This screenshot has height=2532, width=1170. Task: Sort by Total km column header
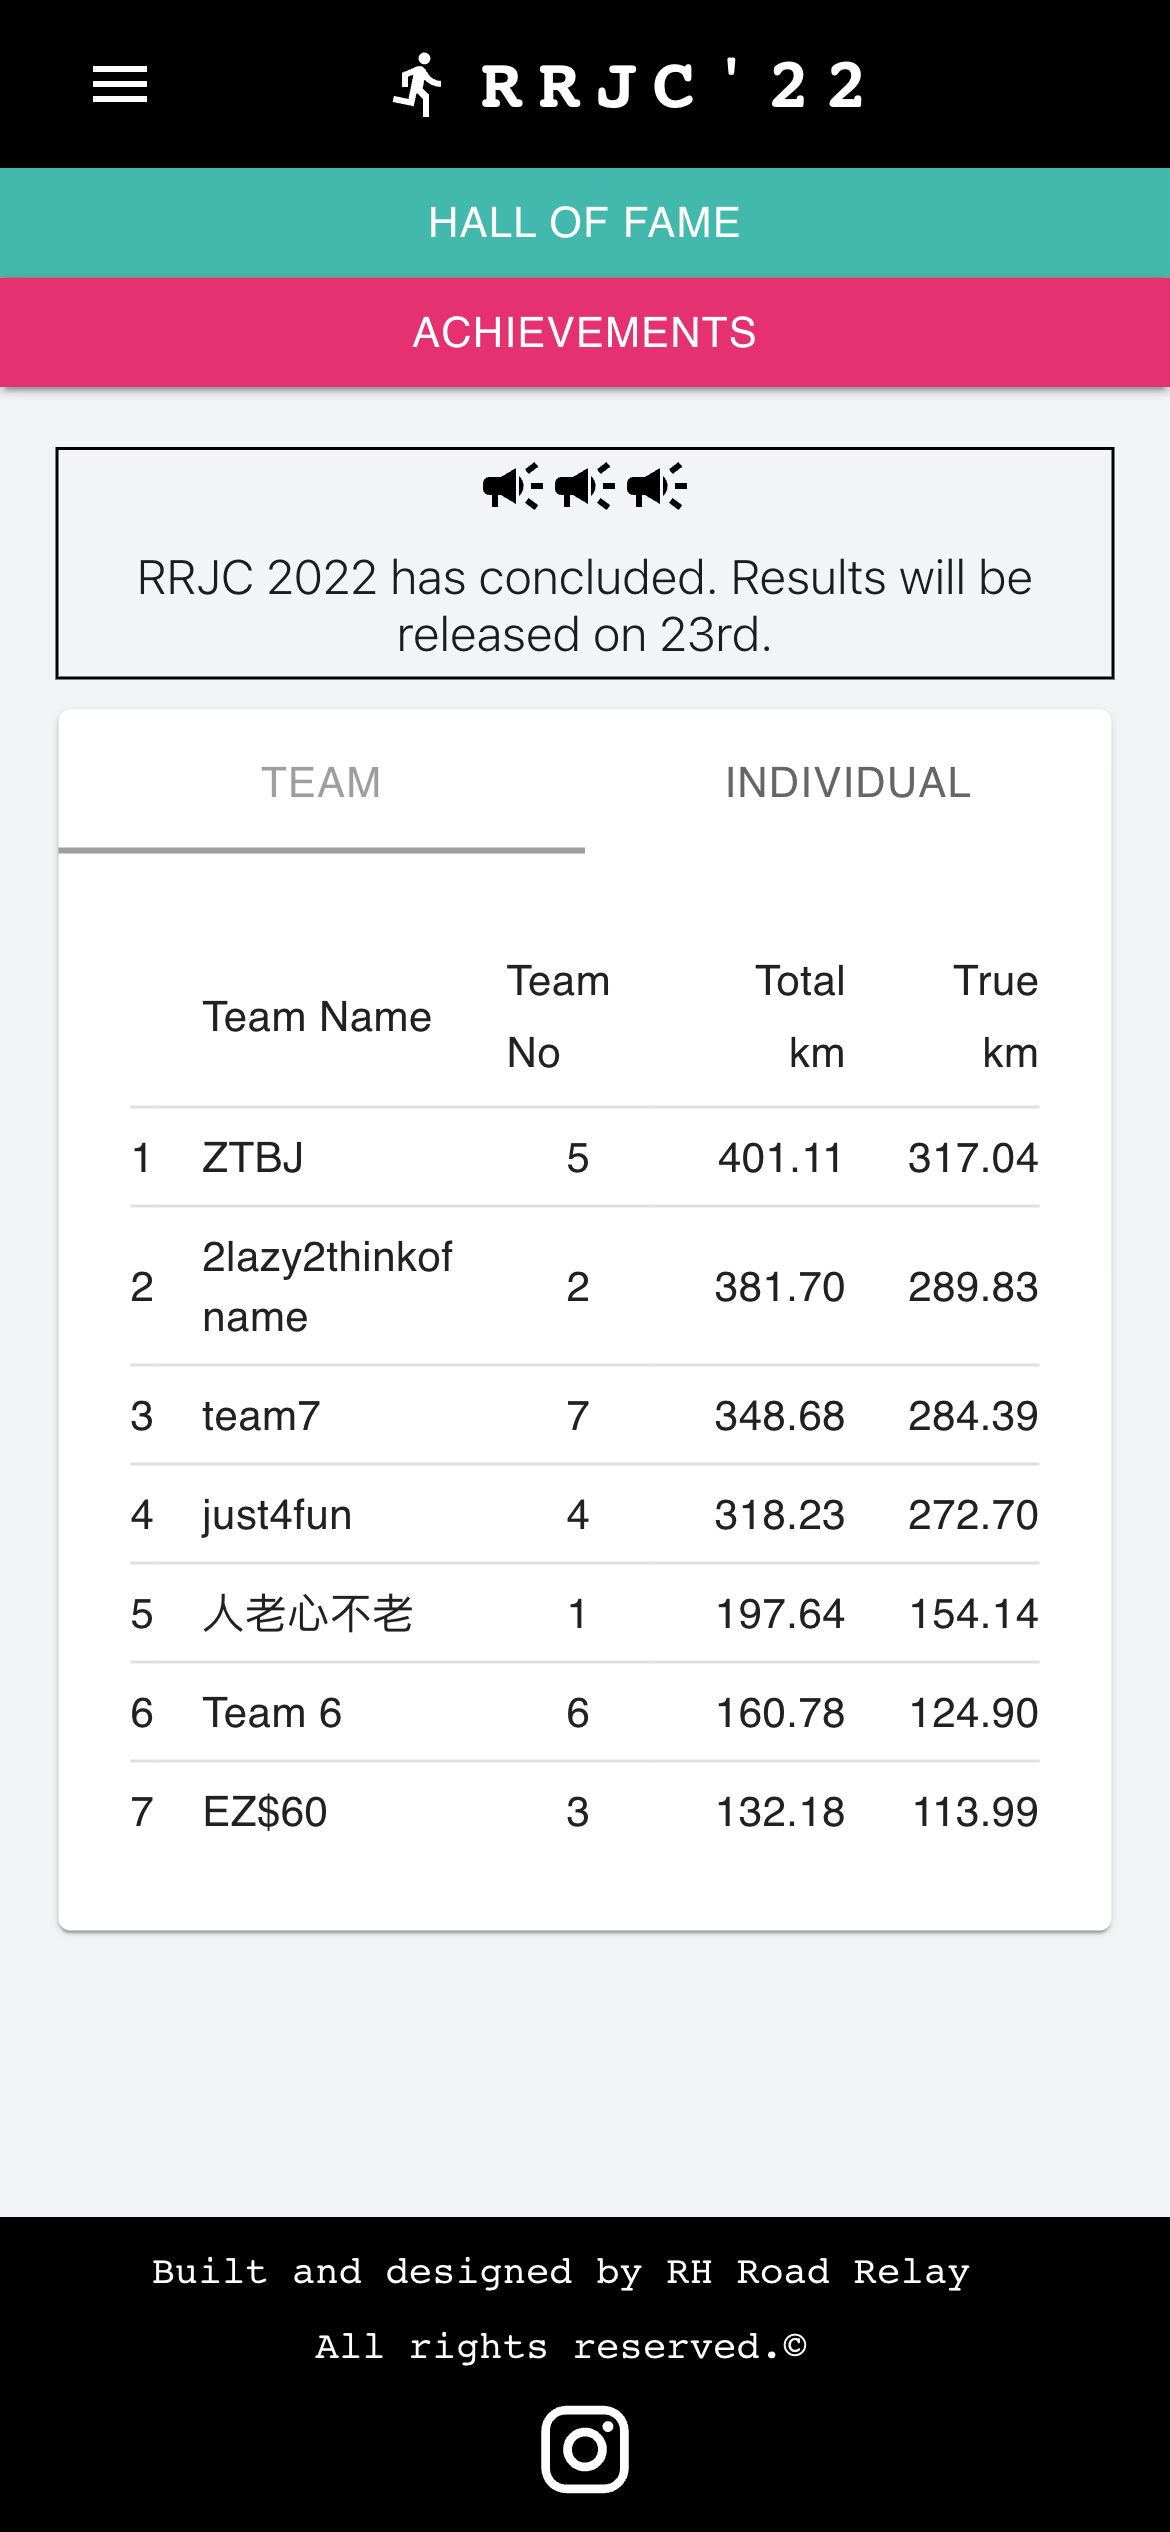click(x=800, y=1017)
